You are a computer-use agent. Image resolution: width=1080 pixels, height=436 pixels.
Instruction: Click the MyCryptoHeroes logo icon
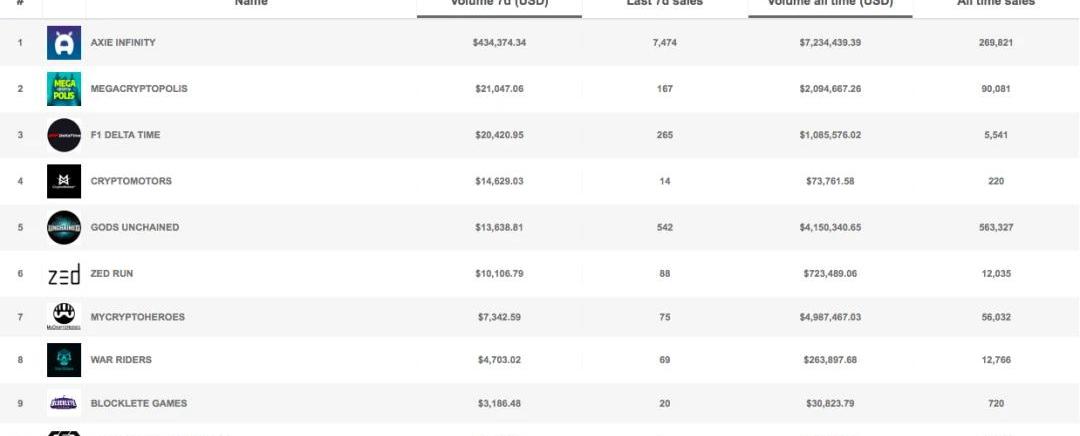(x=64, y=317)
